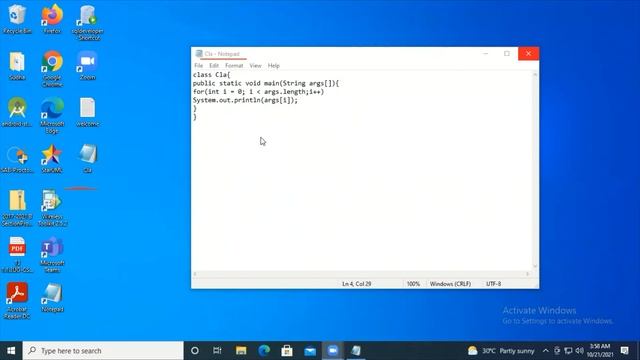
Task: Open the Zoom desktop shortcut
Action: pos(87,65)
